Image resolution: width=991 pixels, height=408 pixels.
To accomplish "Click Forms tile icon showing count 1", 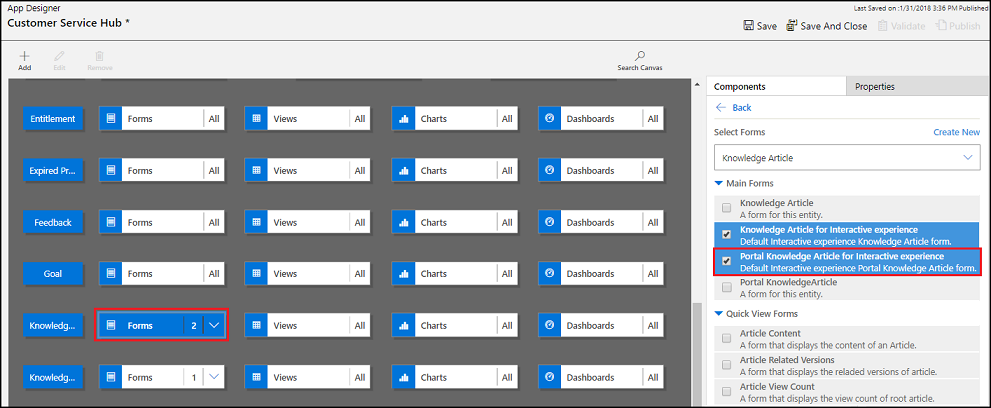I will pos(111,378).
